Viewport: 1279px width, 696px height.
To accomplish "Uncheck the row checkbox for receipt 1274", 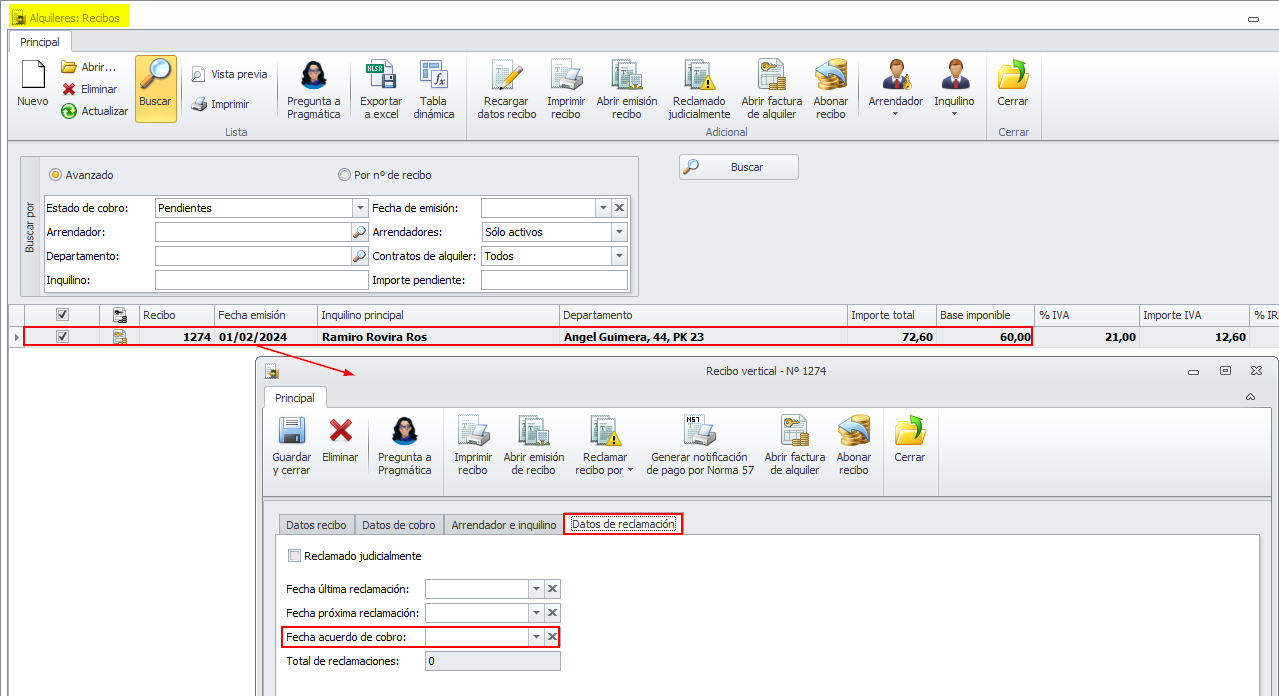I will (63, 337).
